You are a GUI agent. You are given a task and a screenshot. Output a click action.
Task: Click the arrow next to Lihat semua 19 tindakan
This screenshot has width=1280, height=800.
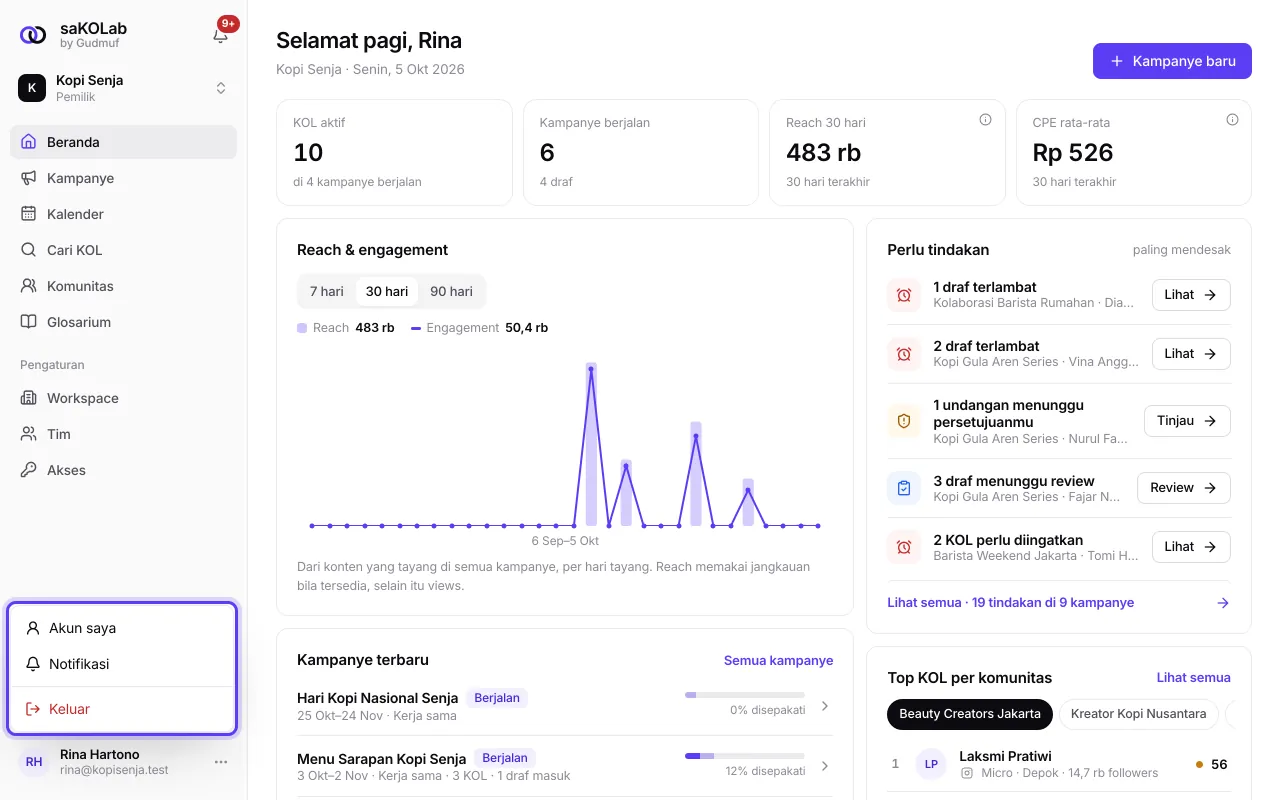[1223, 603]
